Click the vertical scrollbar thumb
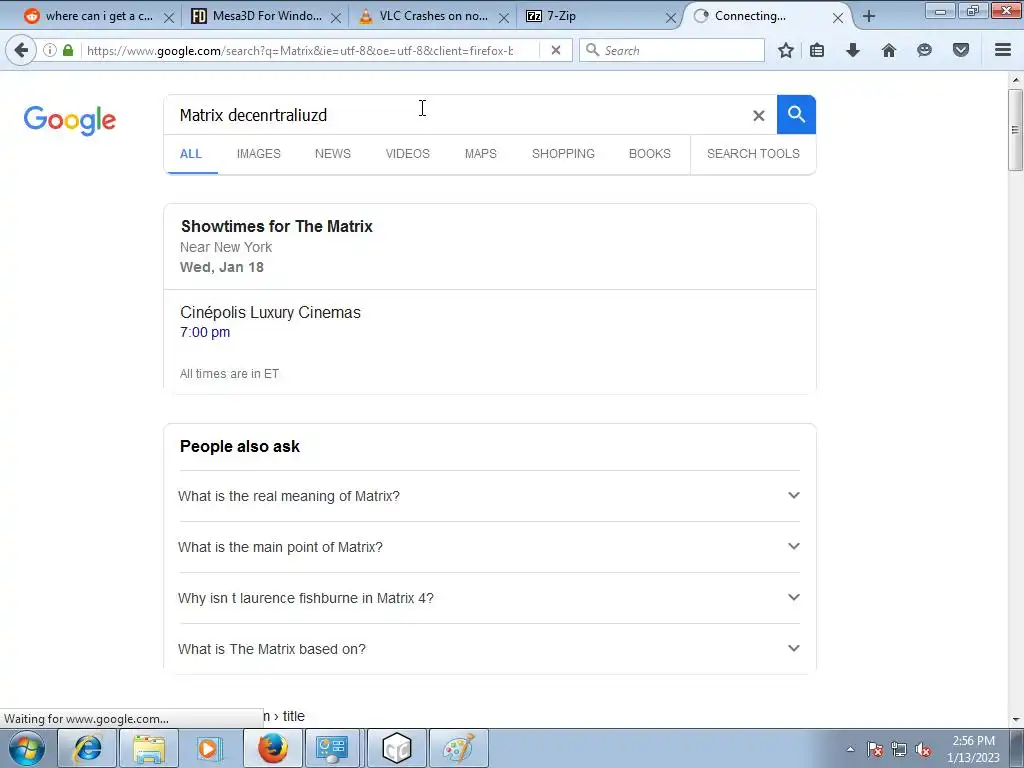The width and height of the screenshot is (1024, 768). [x=1016, y=130]
